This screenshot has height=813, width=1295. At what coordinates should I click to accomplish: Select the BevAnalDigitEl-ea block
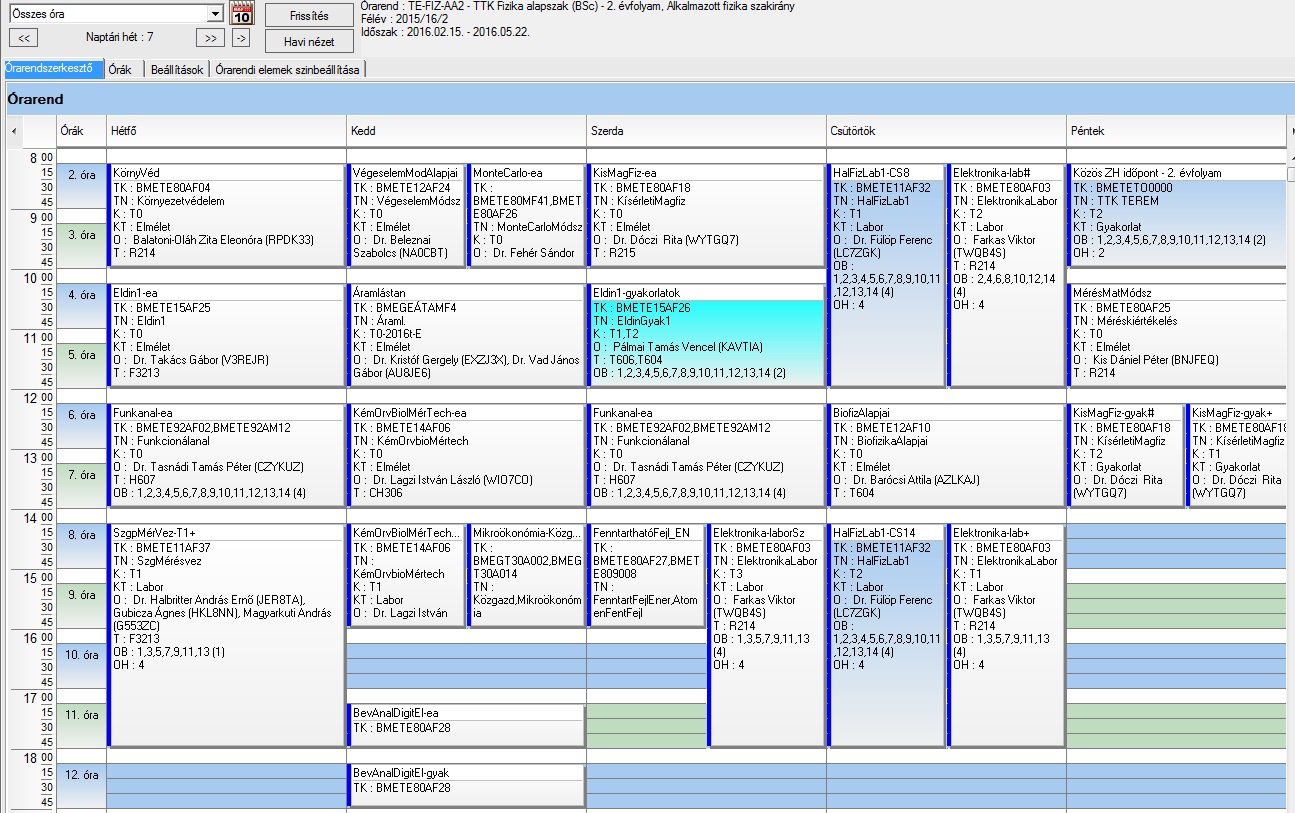pyautogui.click(x=466, y=725)
